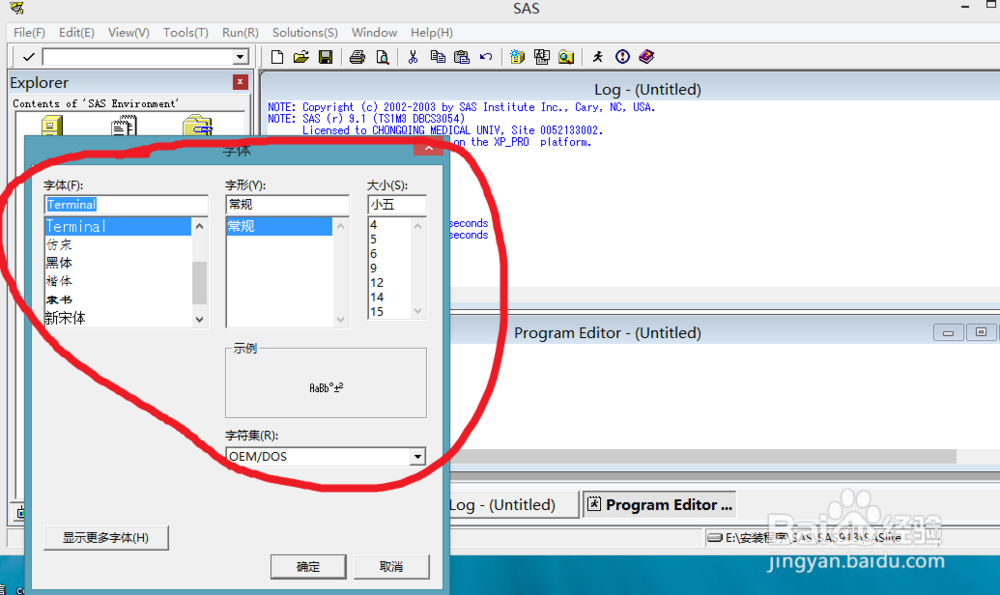Minimize the Program Editor window
The image size is (1000, 595).
pos(948,332)
